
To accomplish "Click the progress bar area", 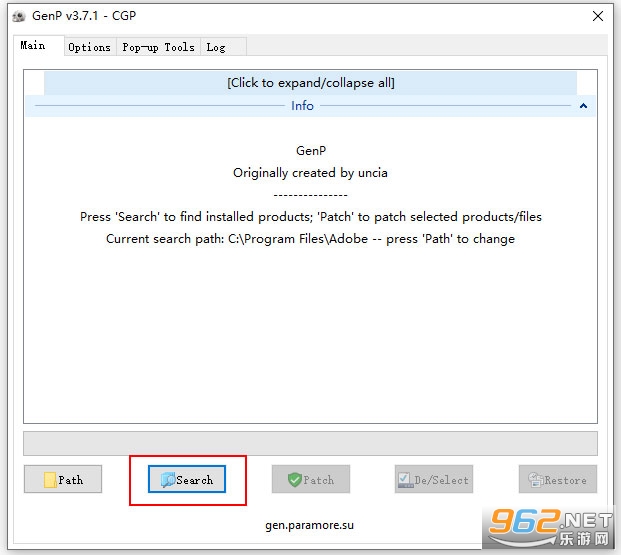I will [310, 443].
